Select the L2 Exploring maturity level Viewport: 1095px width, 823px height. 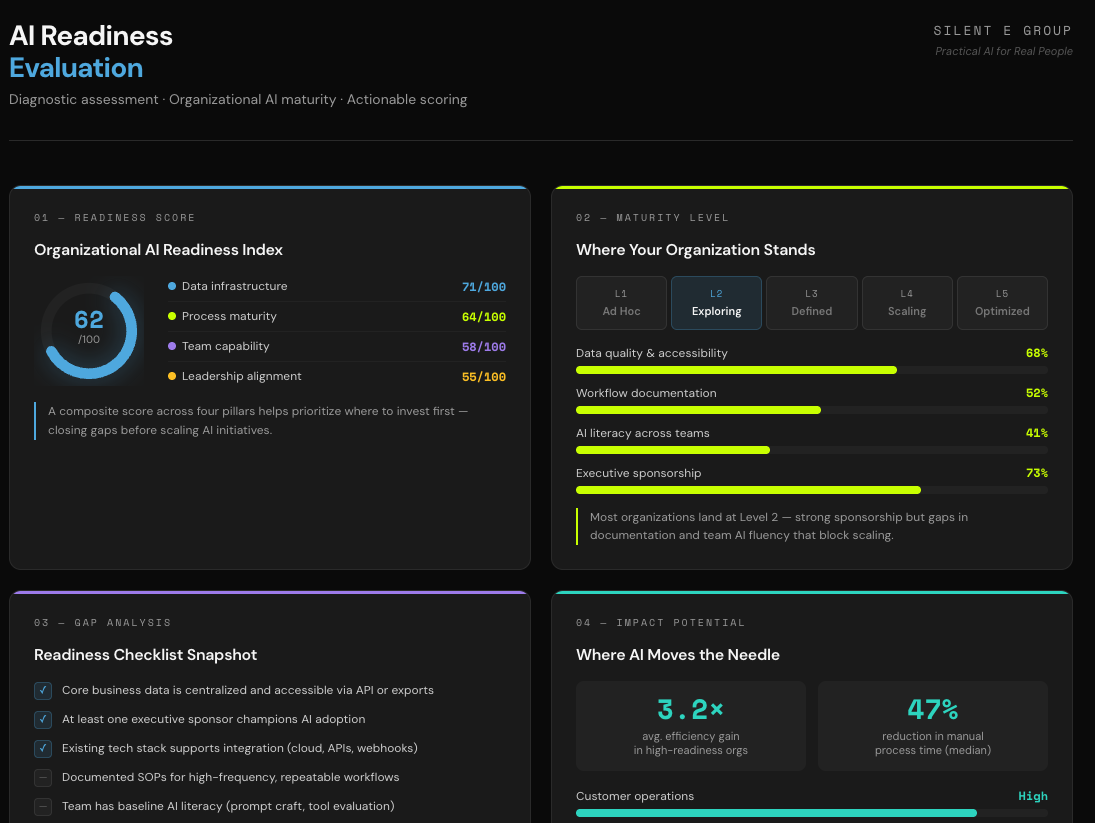coord(716,302)
